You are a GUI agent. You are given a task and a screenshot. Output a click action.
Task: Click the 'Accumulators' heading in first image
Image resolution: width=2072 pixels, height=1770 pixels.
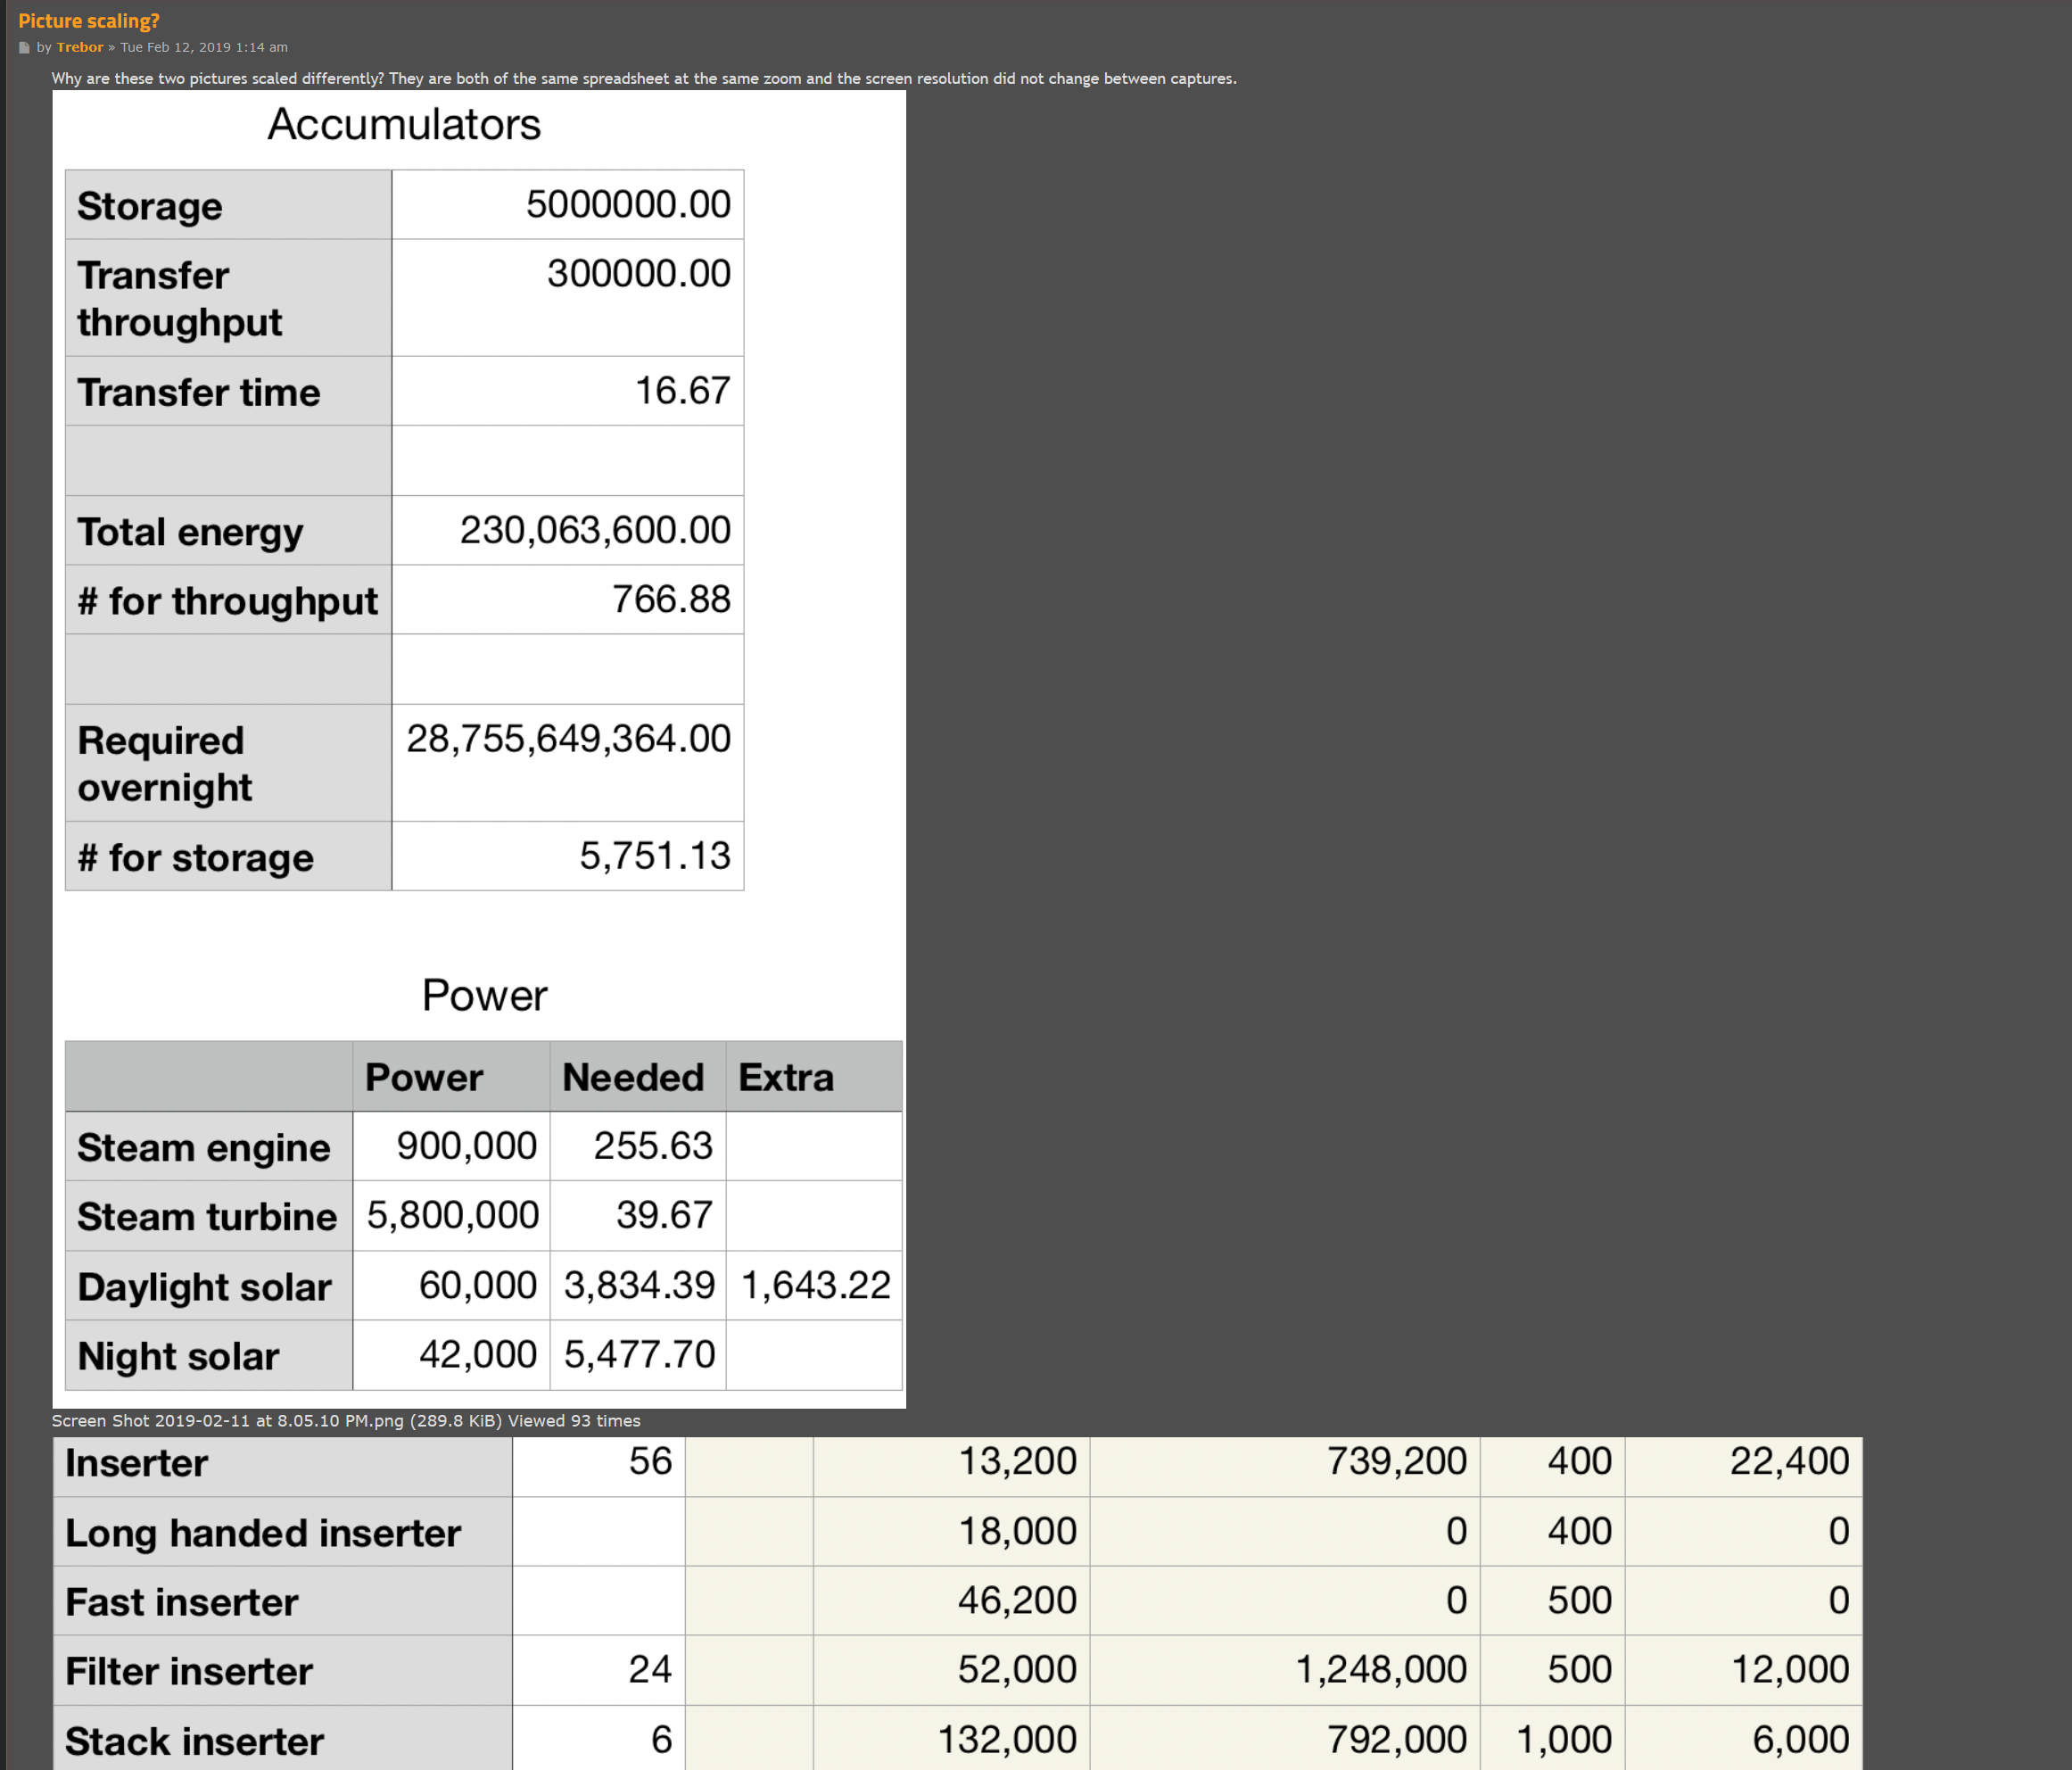(x=404, y=124)
